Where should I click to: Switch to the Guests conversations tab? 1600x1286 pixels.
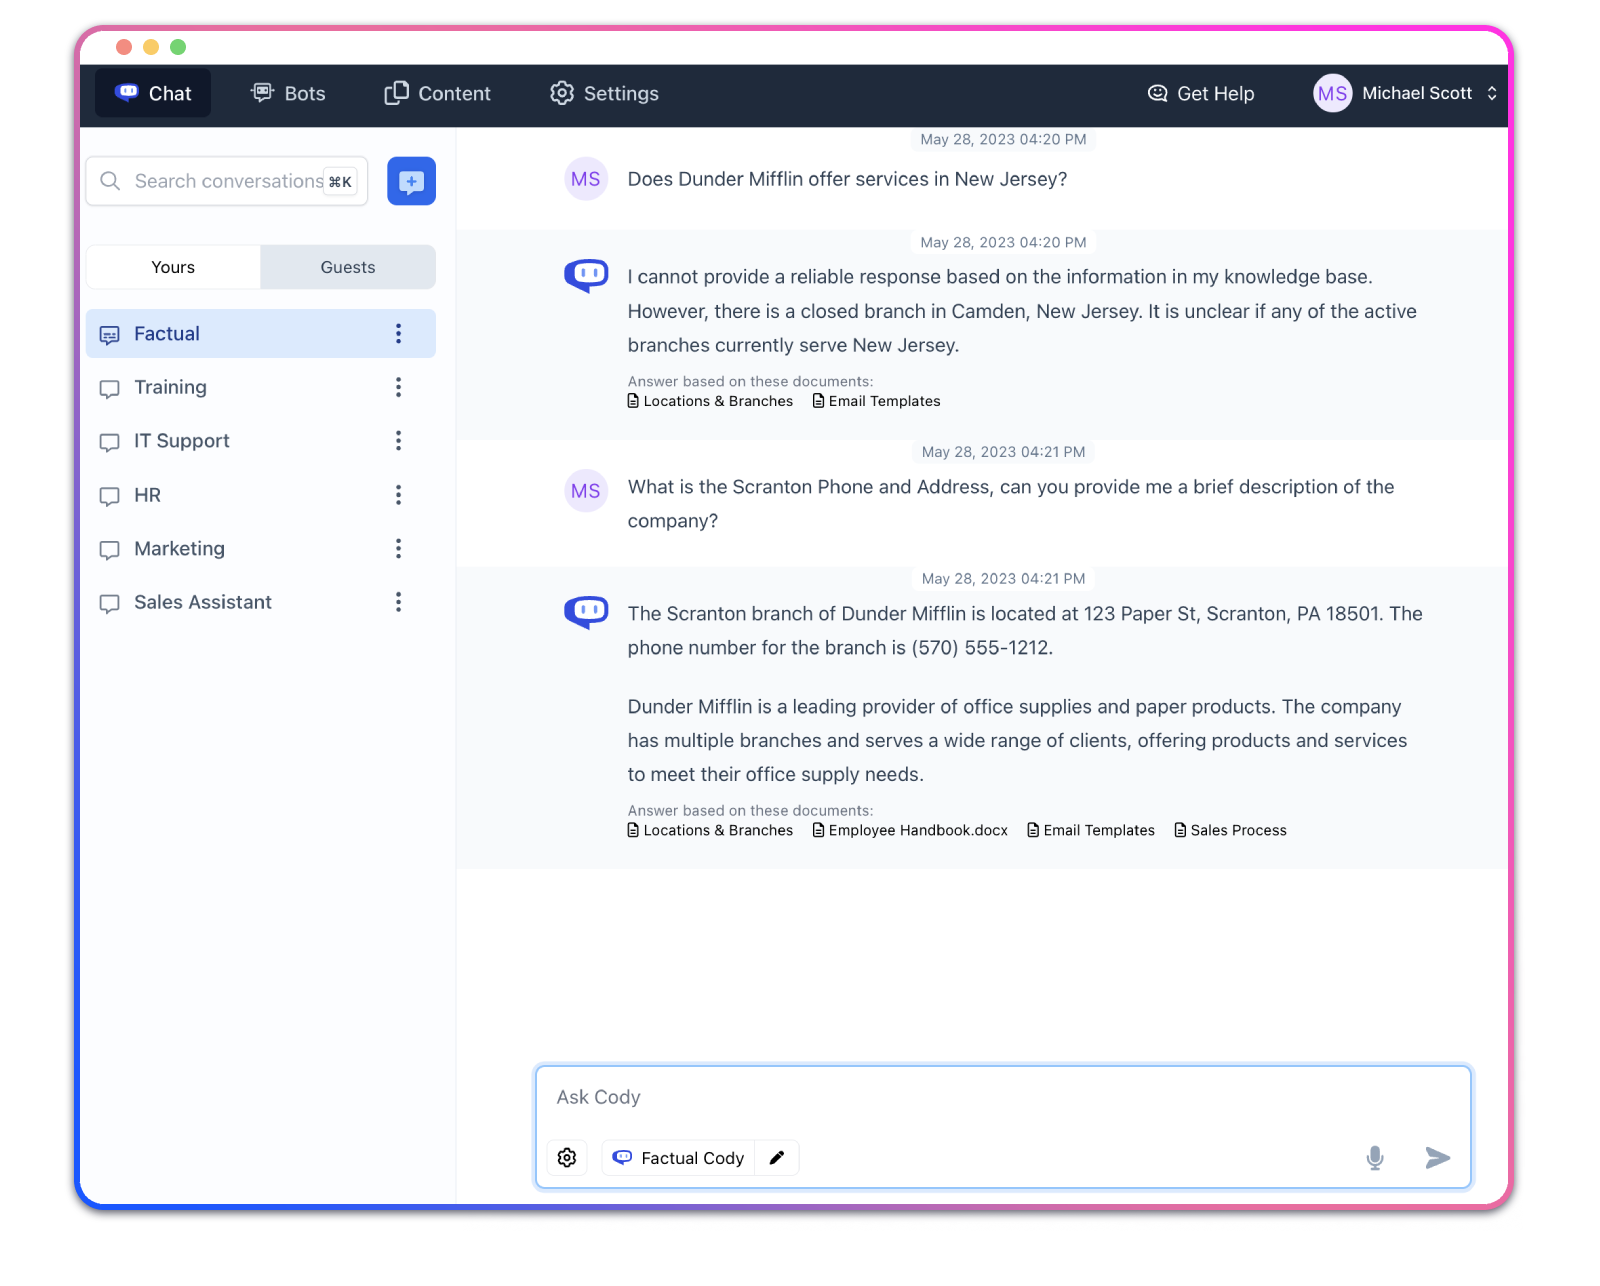pos(348,267)
